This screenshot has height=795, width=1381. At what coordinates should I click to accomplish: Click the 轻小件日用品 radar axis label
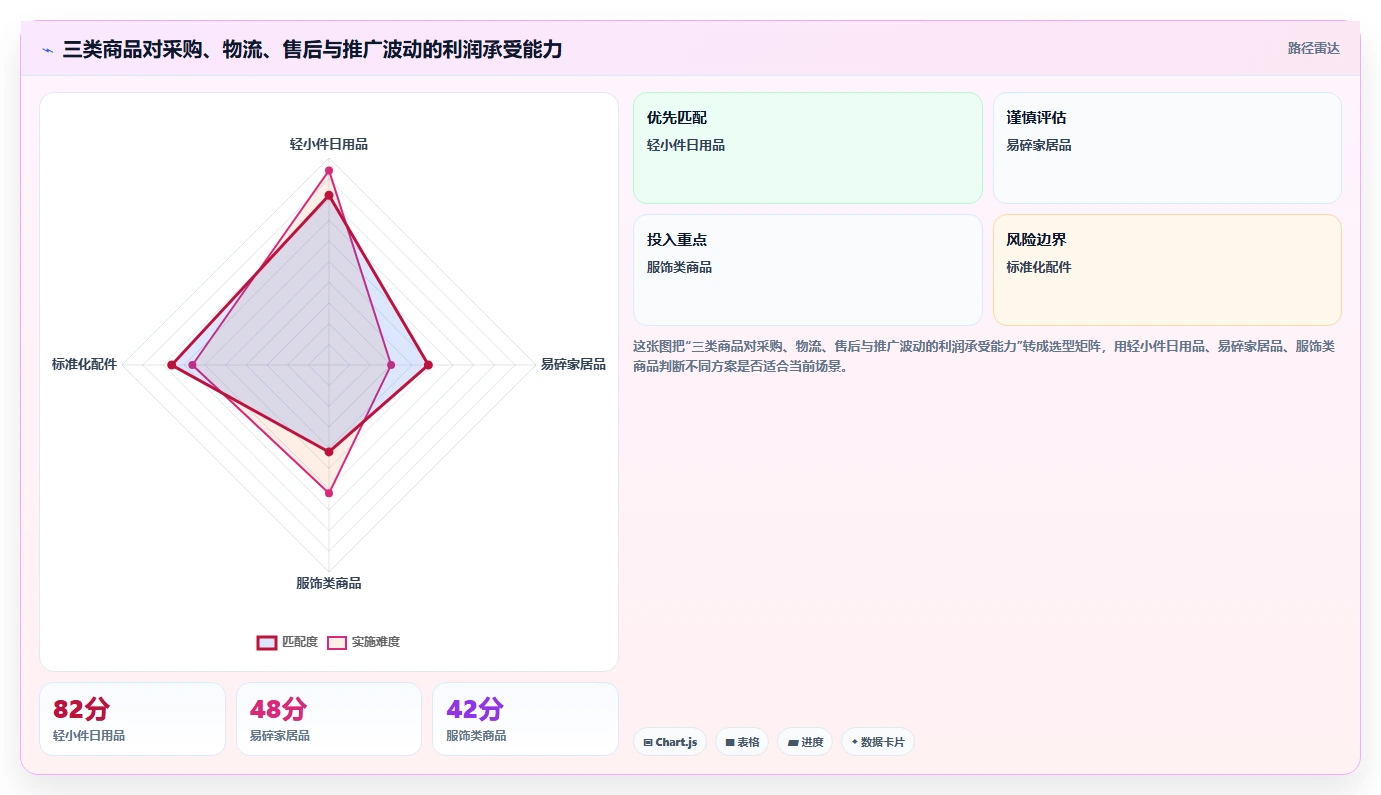coord(329,144)
